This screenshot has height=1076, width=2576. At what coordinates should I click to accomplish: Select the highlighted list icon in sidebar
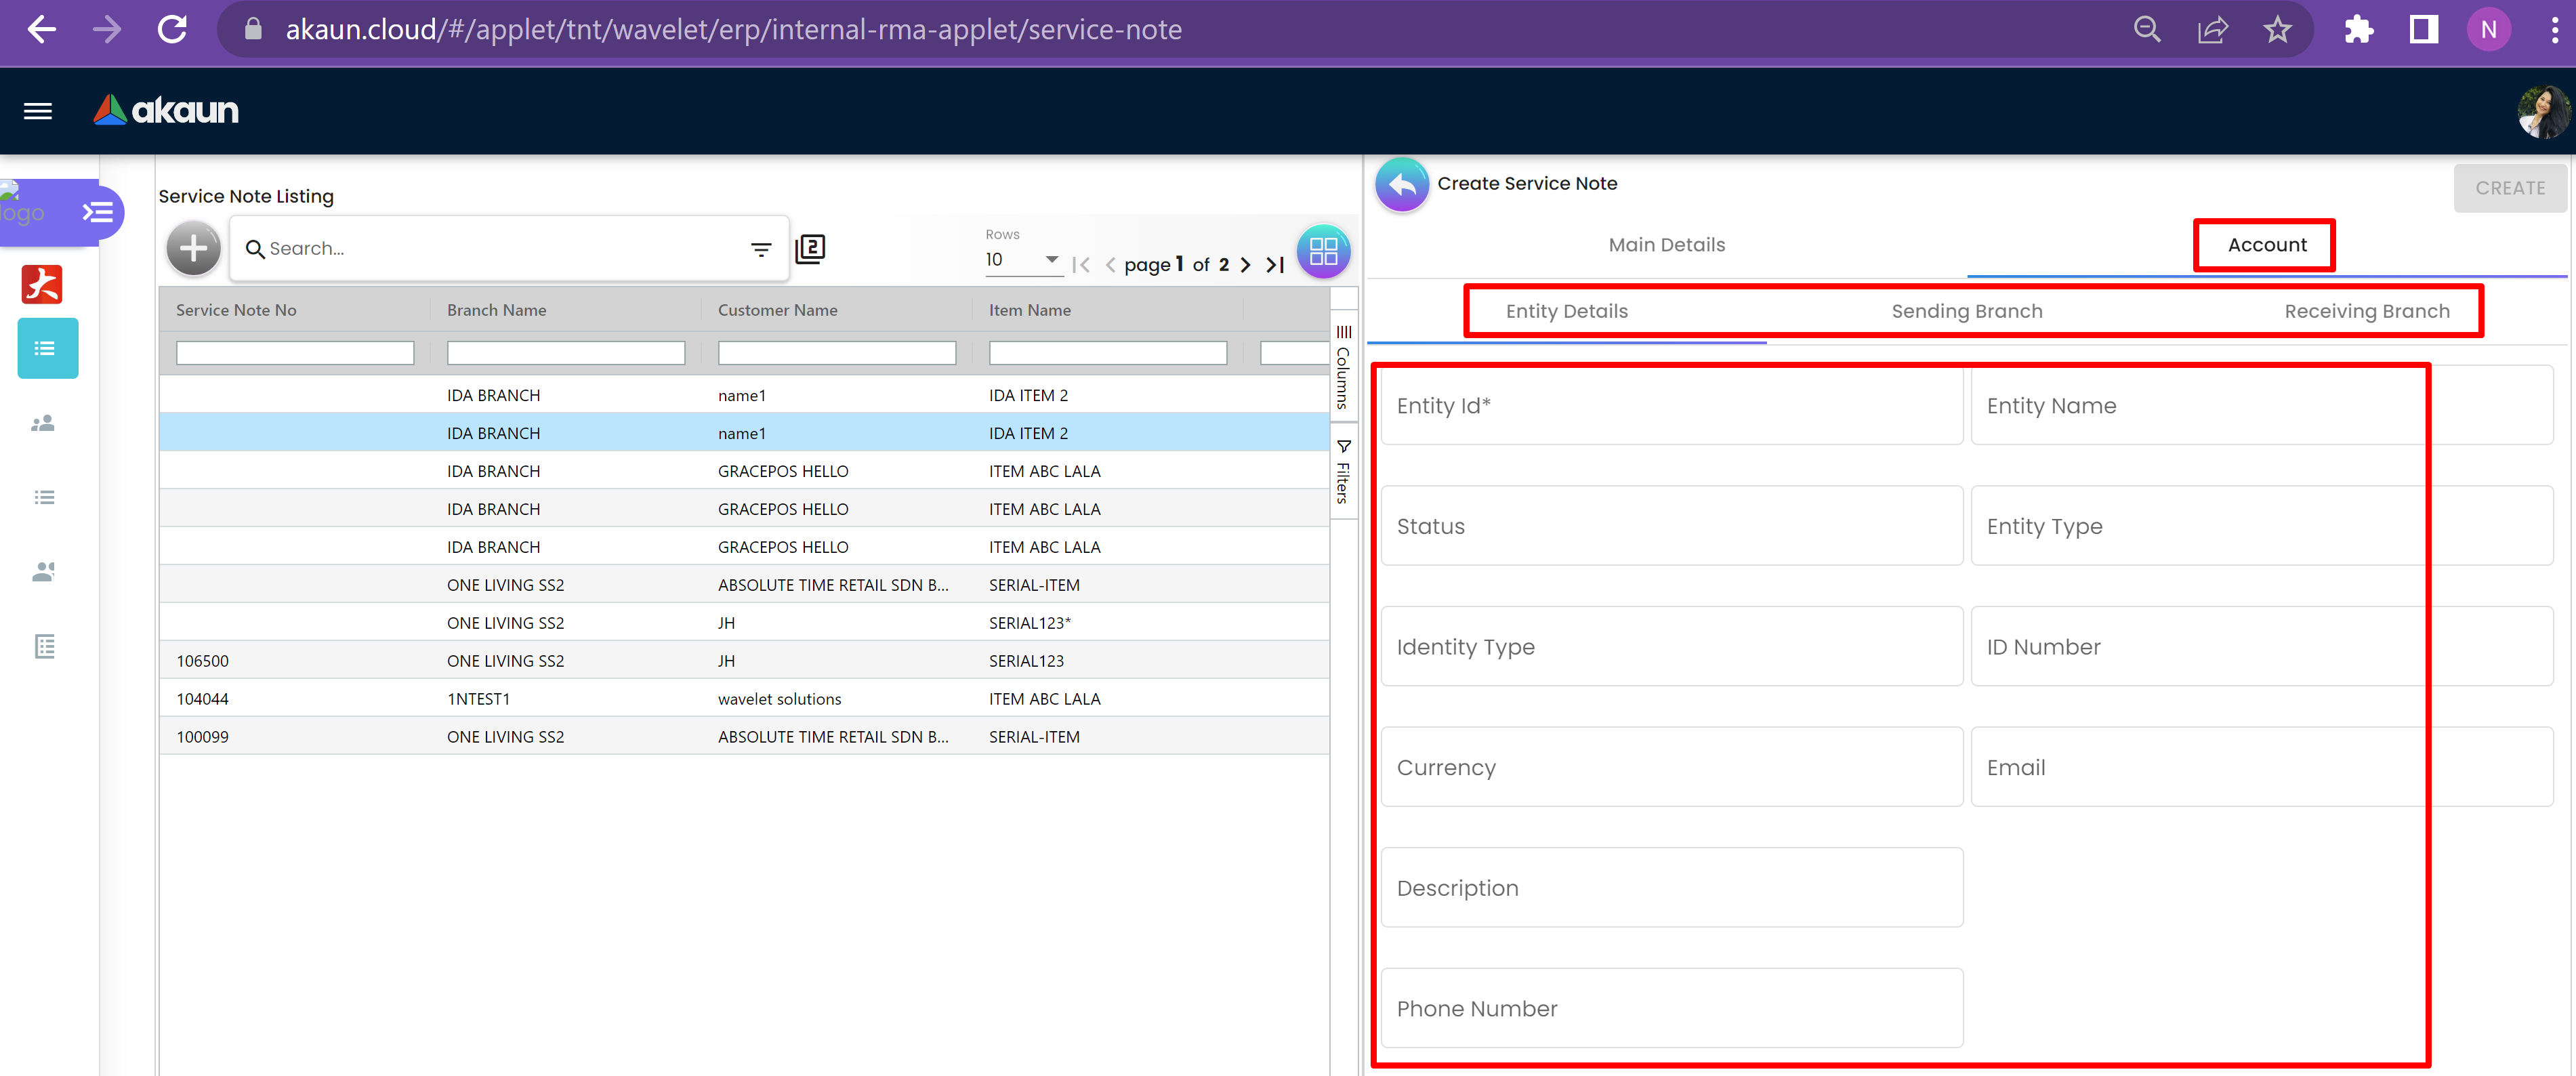coord(47,348)
